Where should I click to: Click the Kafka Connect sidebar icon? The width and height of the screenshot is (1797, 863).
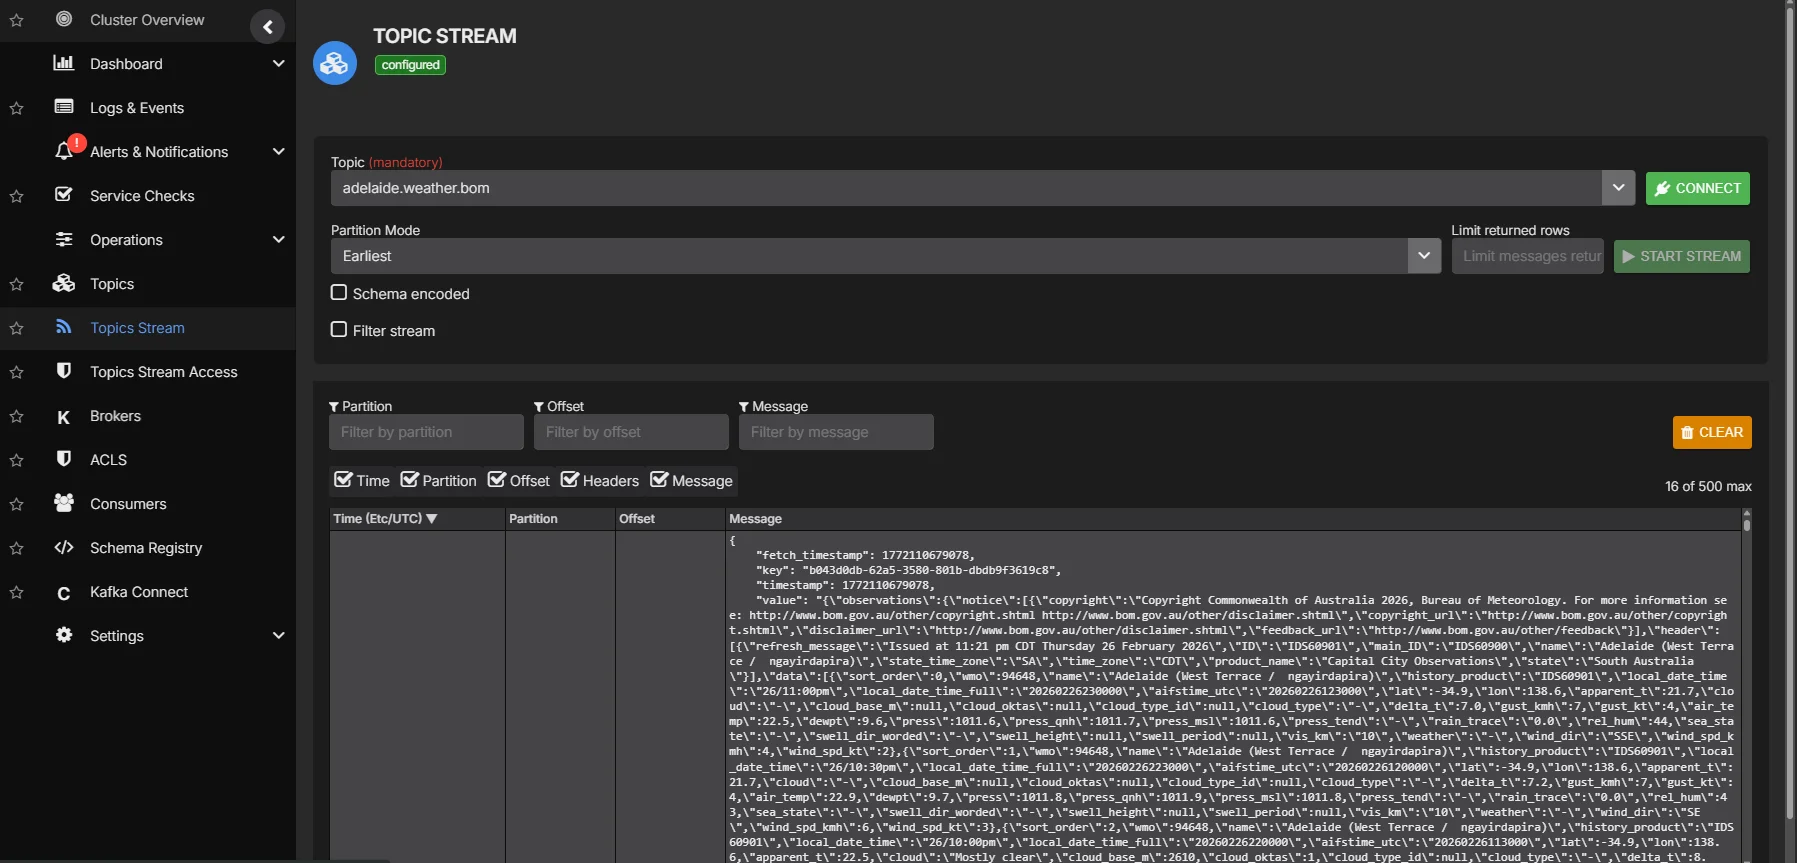pyautogui.click(x=64, y=593)
